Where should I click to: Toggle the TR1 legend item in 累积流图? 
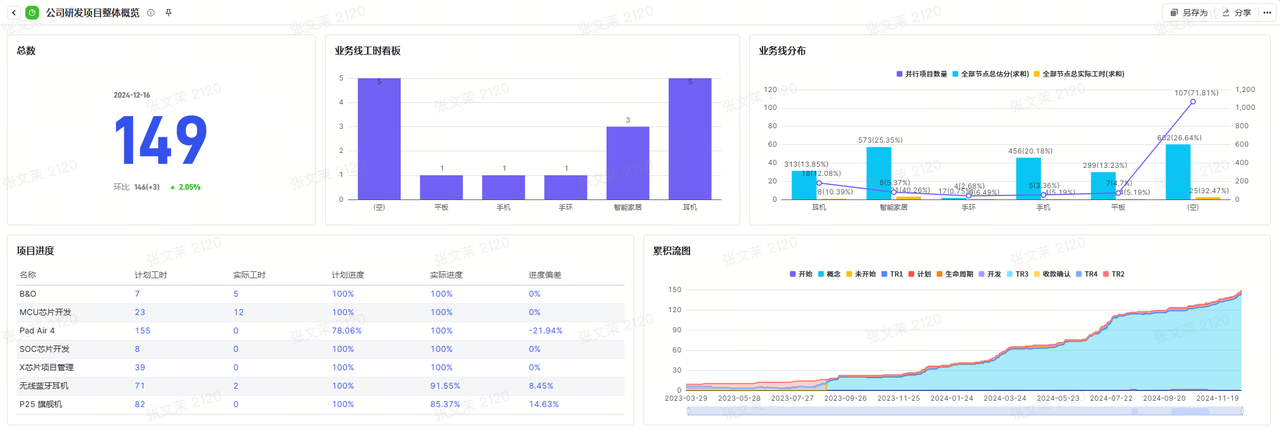click(x=892, y=274)
